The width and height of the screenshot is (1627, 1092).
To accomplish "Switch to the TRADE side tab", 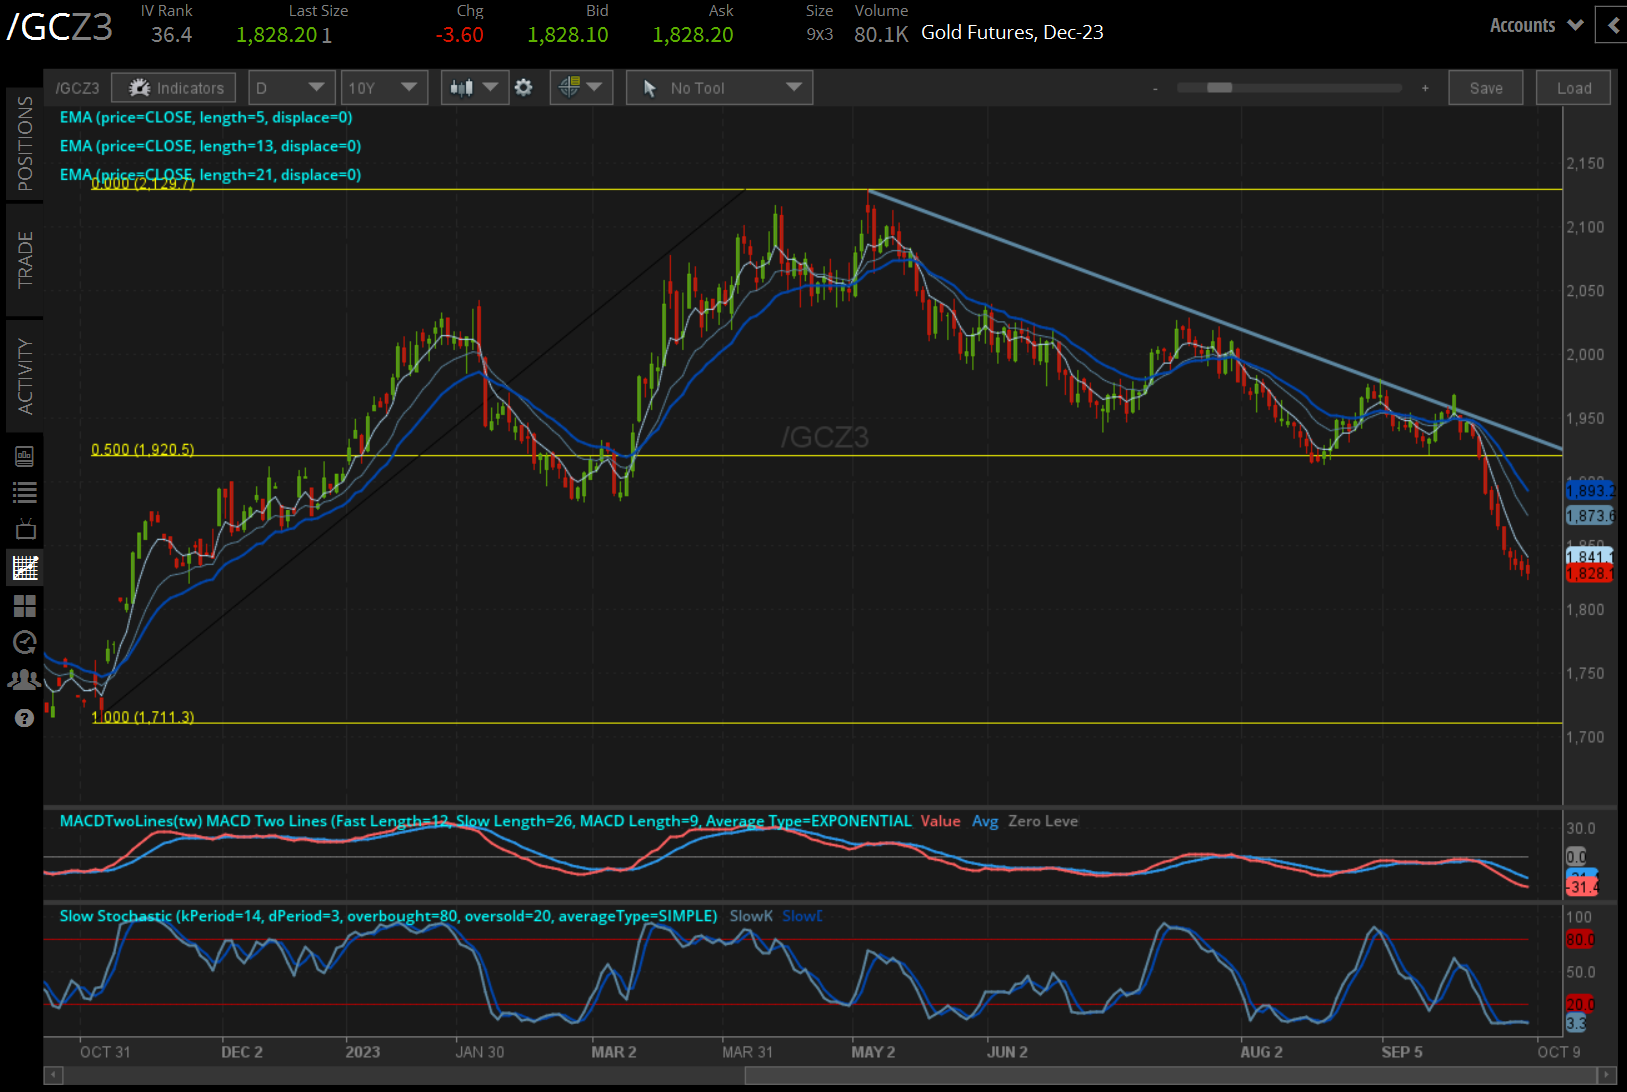I will point(24,259).
